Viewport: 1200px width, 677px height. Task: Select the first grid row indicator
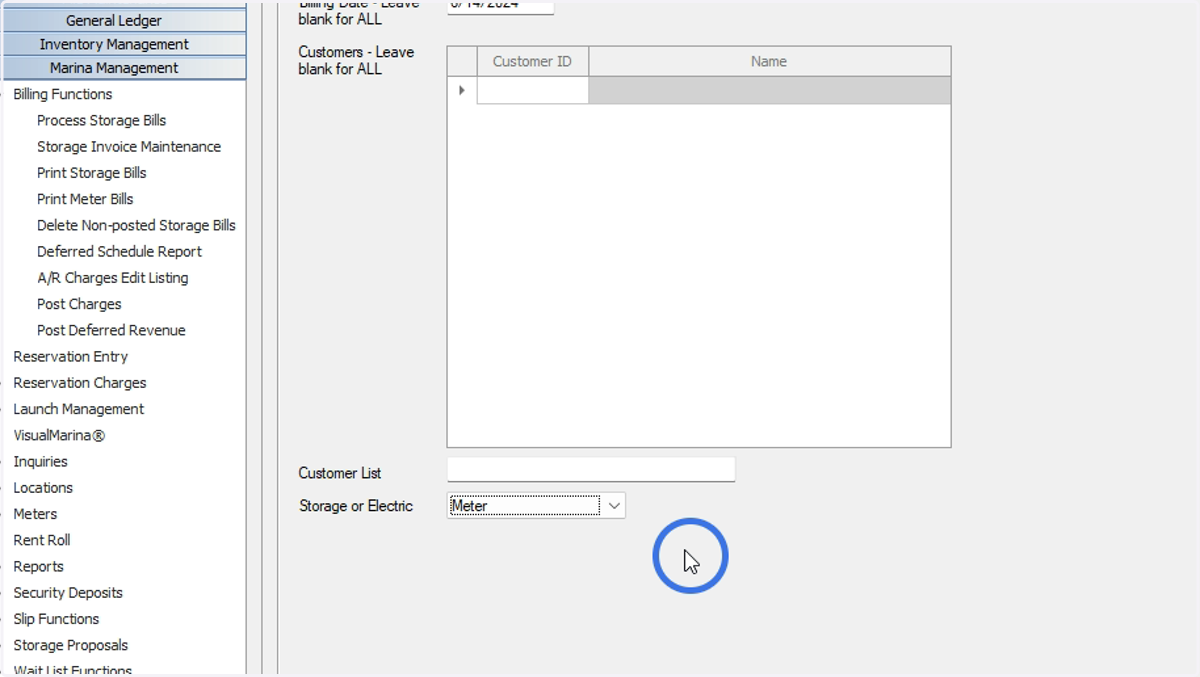tap(462, 90)
